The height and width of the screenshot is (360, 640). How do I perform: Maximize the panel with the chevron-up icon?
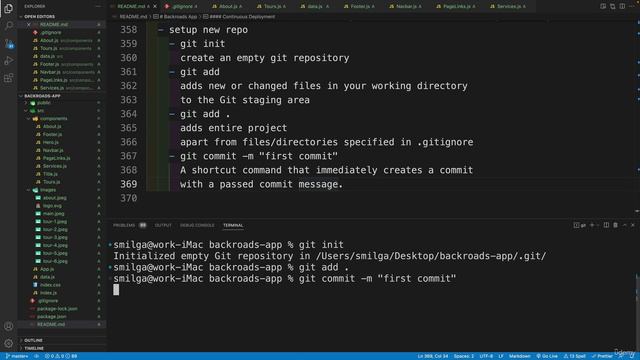[624, 225]
